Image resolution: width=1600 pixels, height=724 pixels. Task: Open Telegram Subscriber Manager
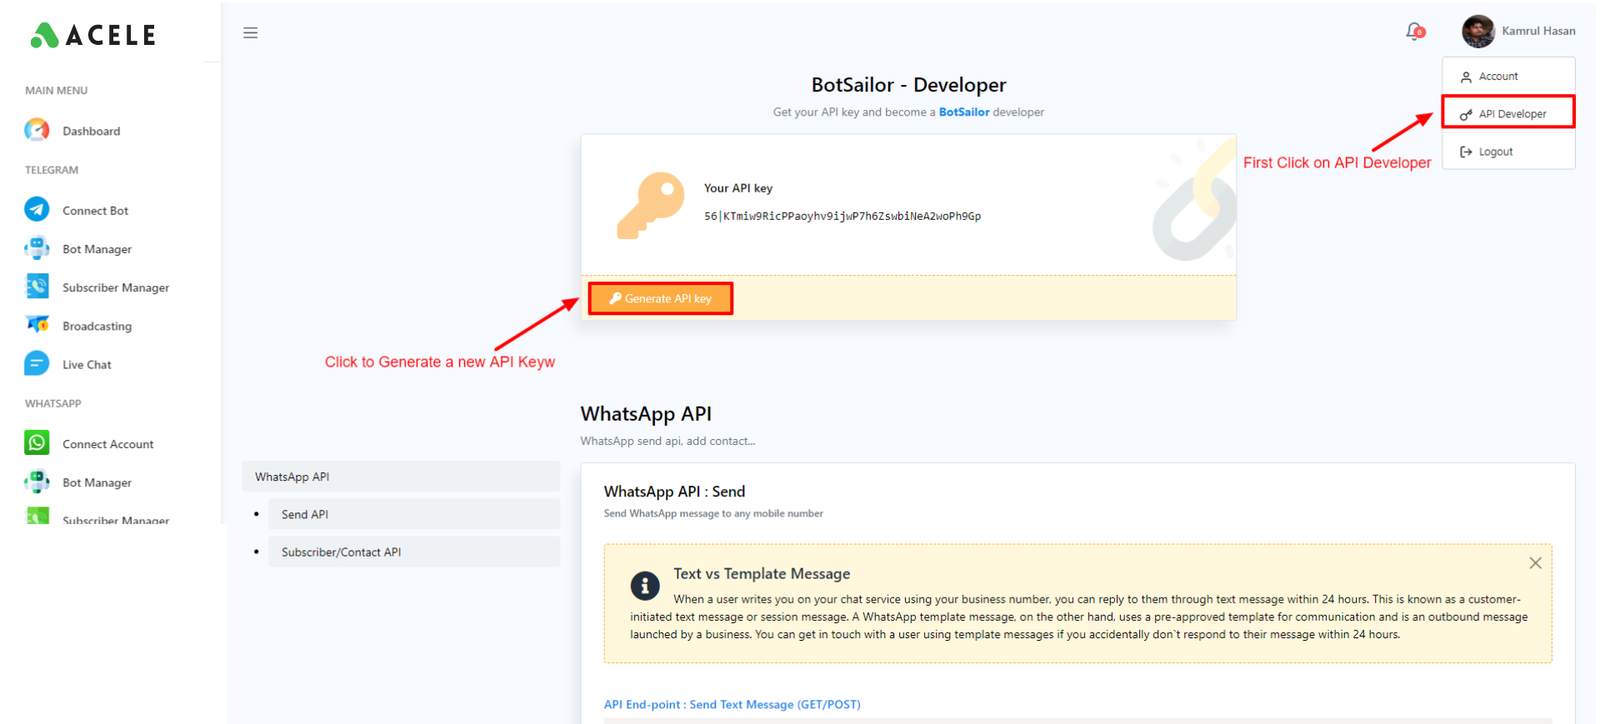coord(116,288)
